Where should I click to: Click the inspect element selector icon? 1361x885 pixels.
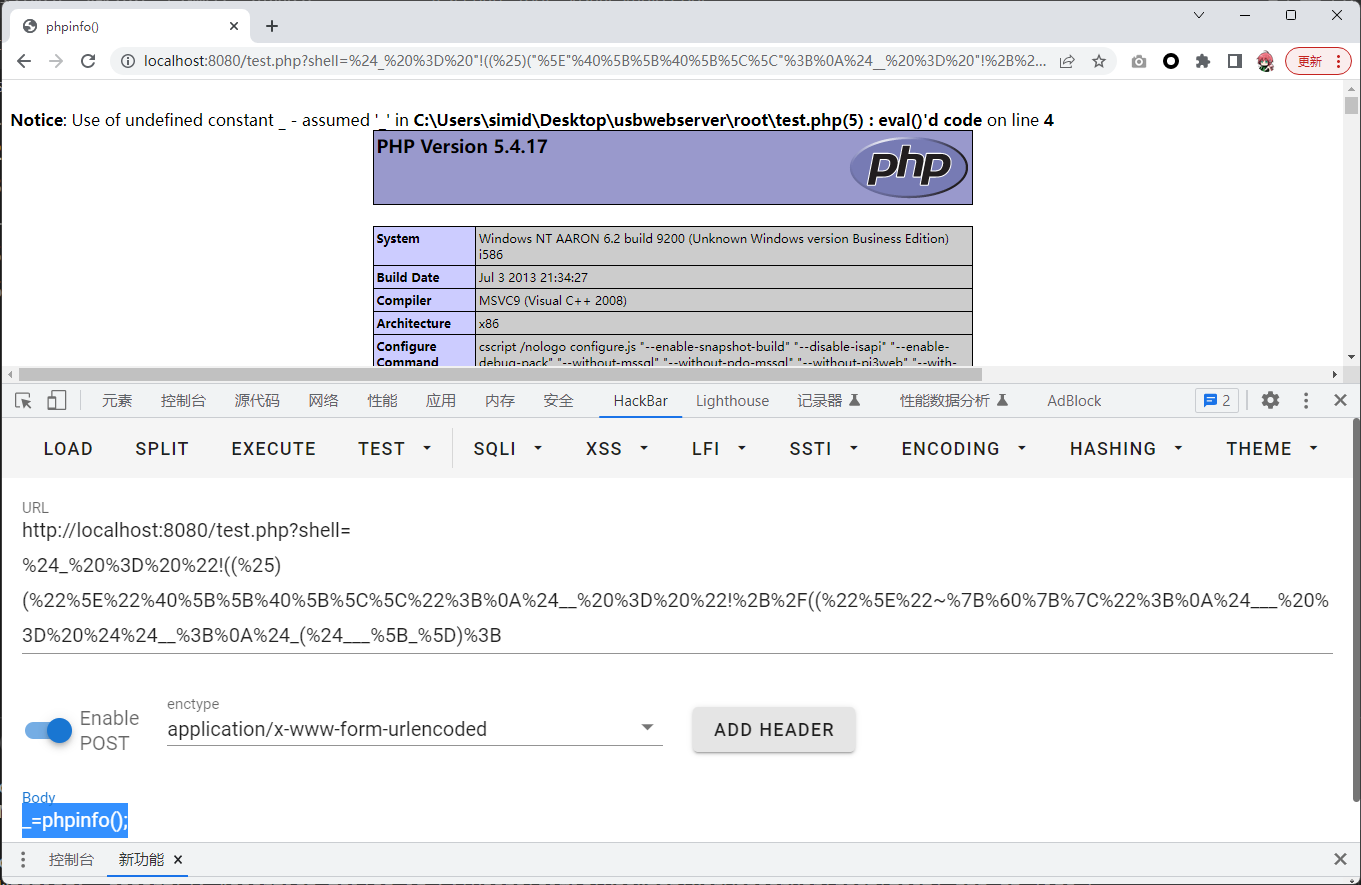tap(23, 401)
